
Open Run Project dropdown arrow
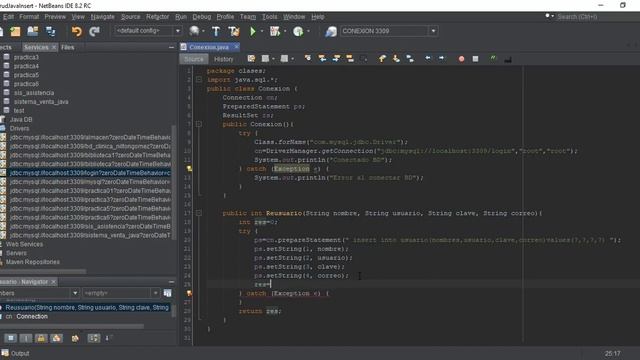(262, 31)
